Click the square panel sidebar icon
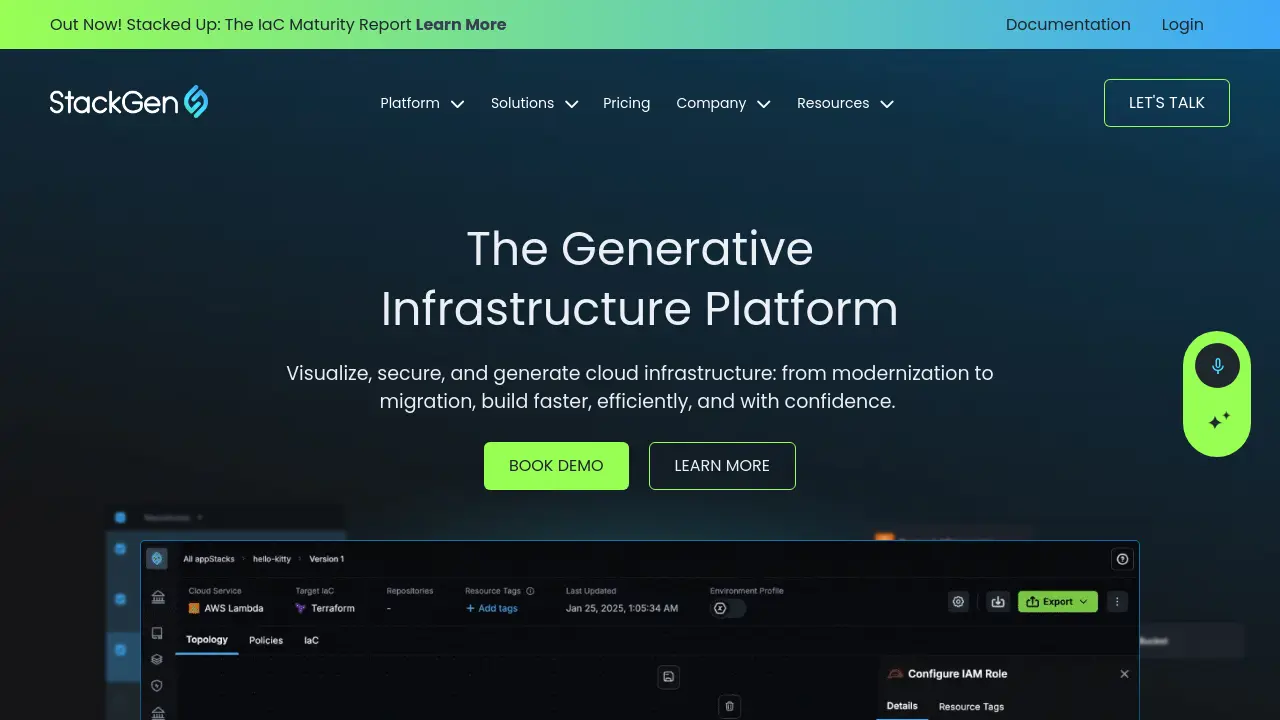1280x720 pixels. [157, 633]
